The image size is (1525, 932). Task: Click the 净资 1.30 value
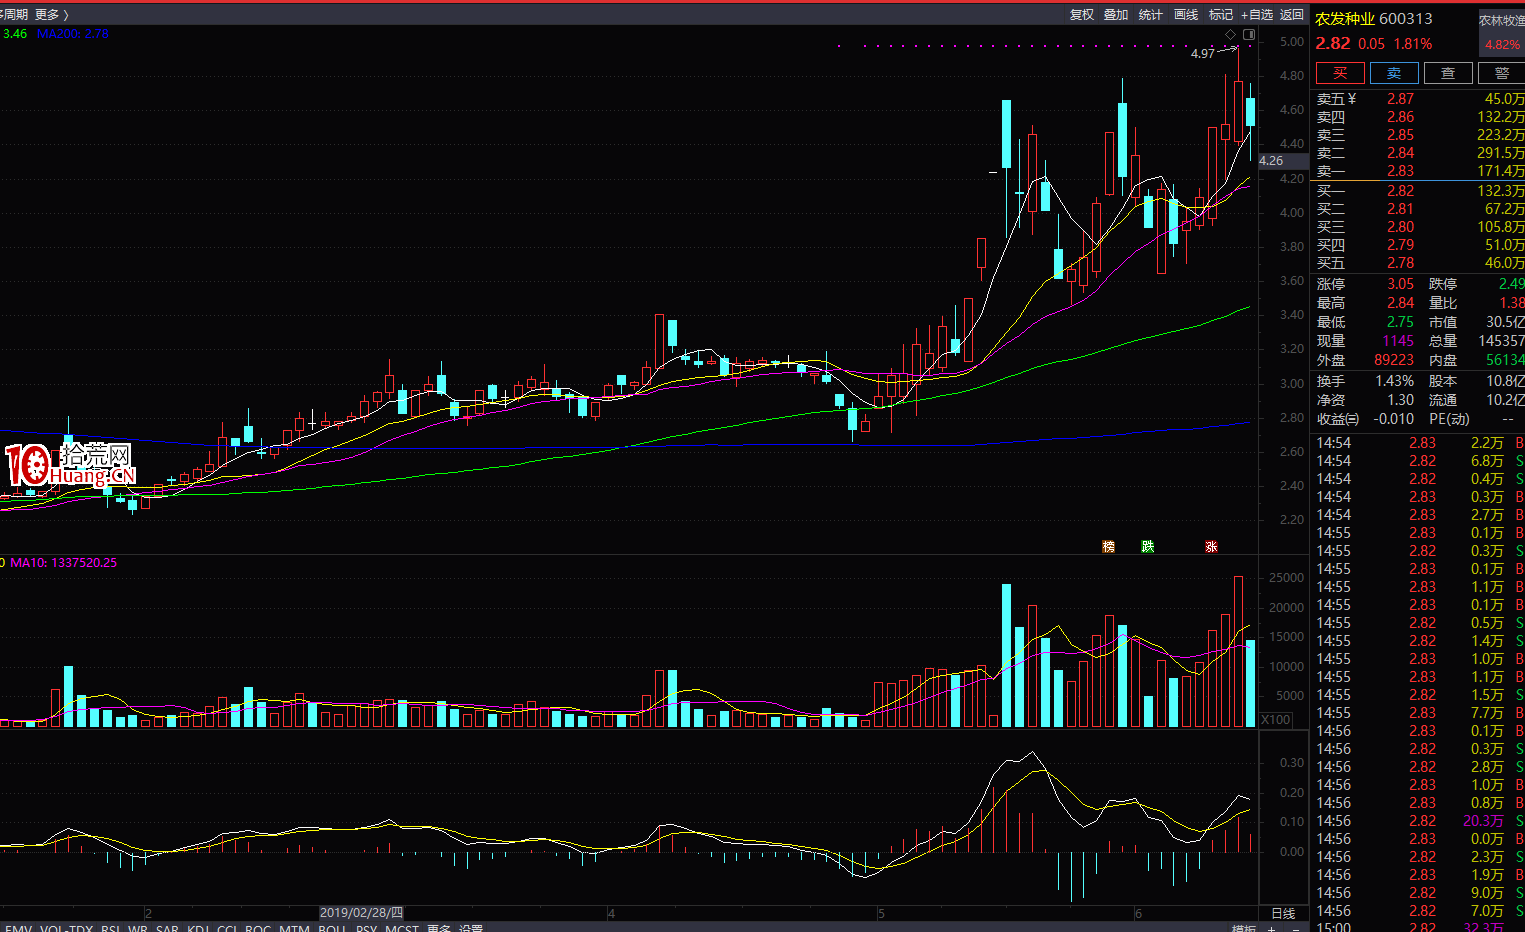[x=1400, y=400]
